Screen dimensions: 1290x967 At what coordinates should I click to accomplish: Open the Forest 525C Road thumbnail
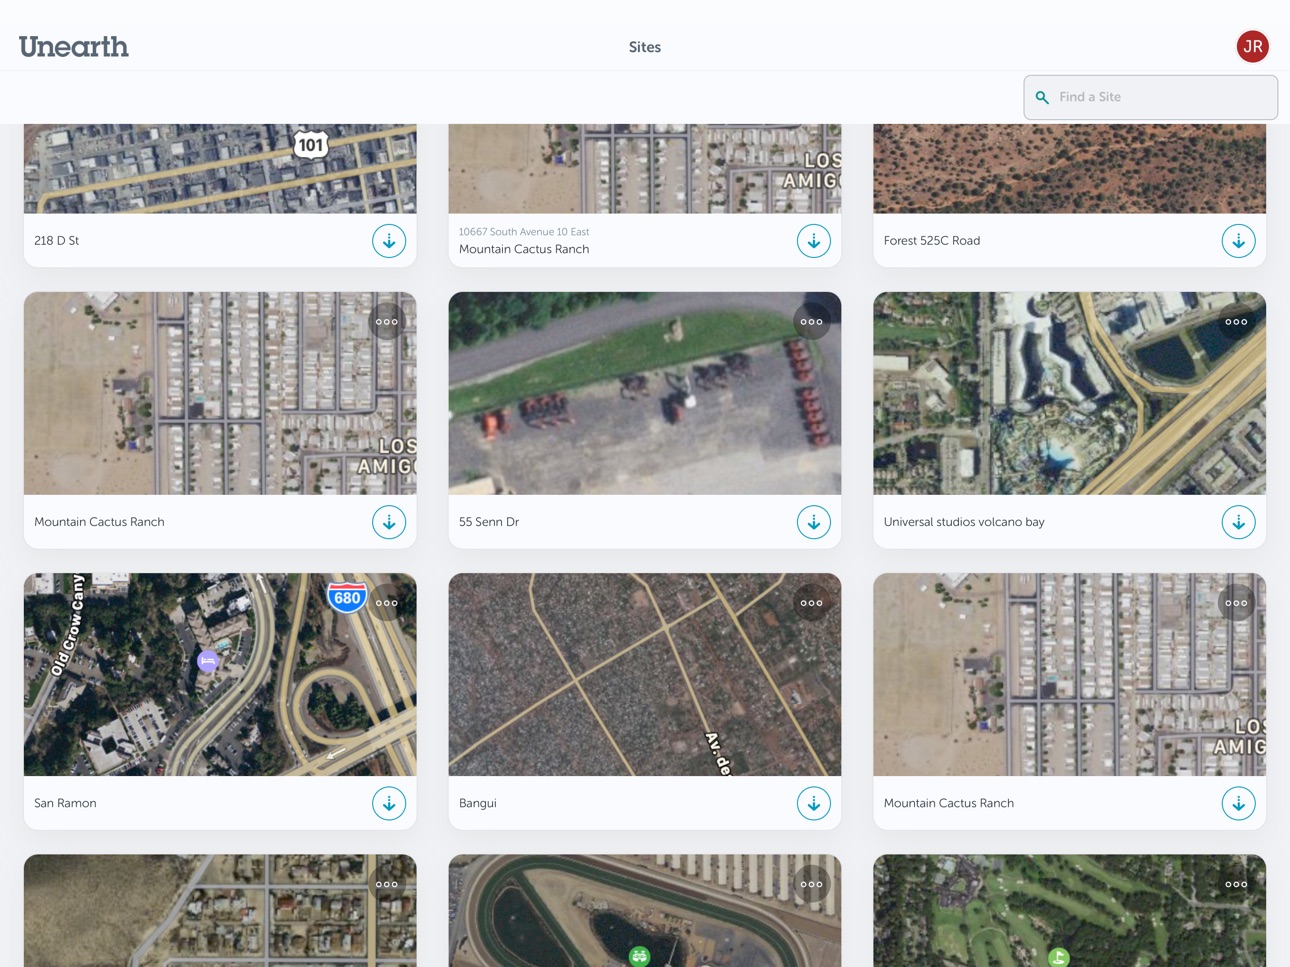1069,169
